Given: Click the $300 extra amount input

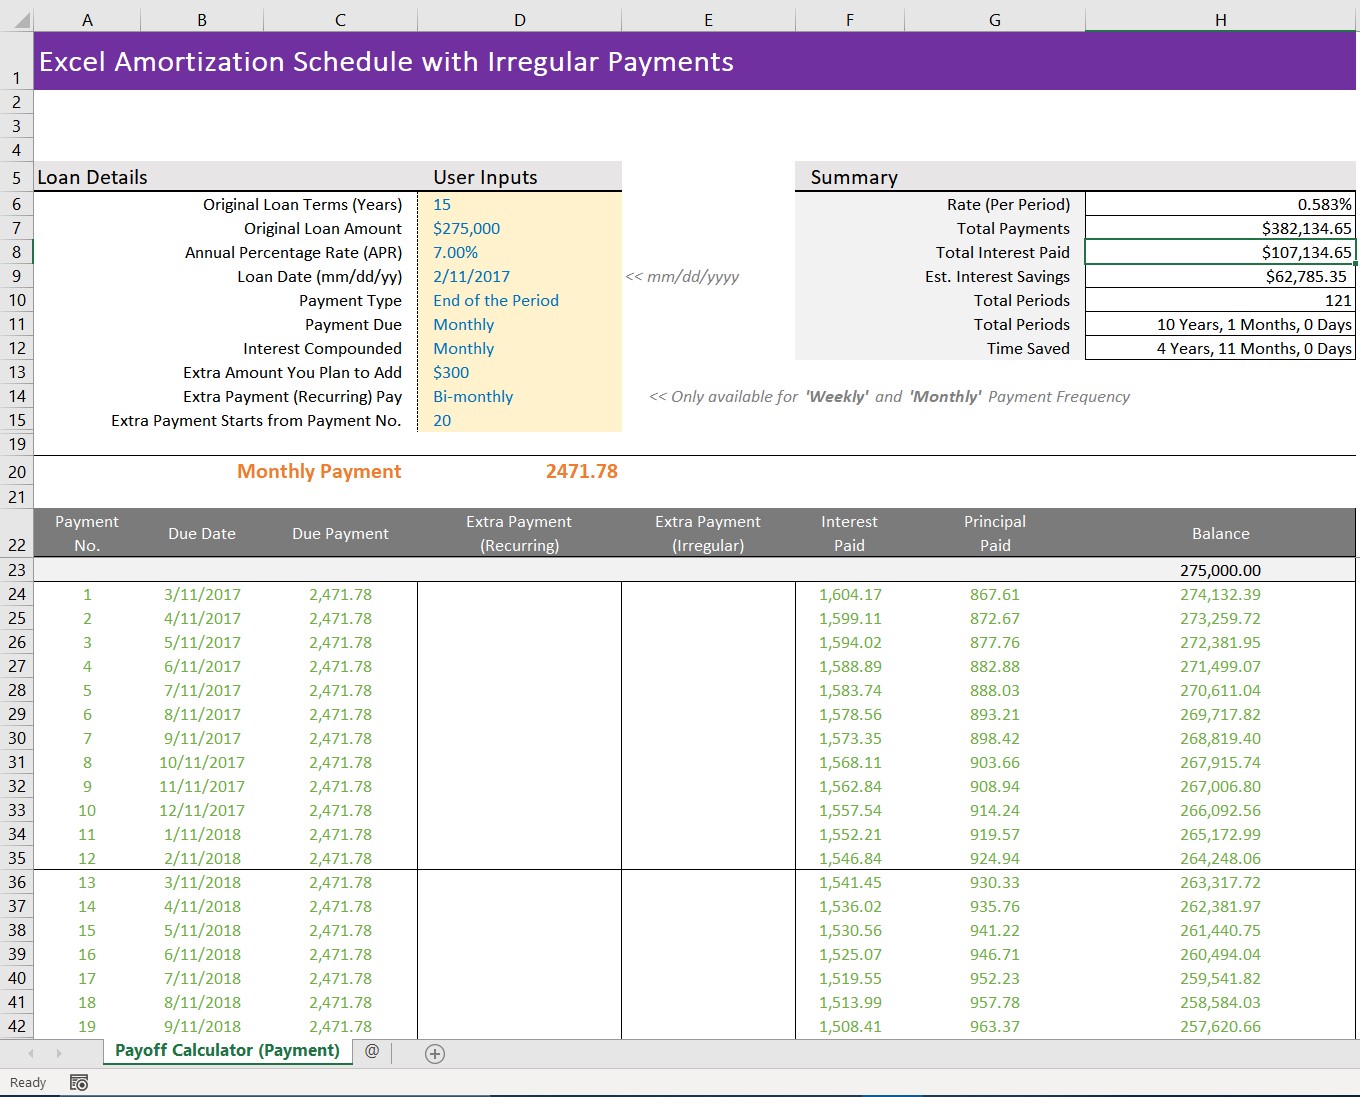Looking at the screenshot, I should (x=519, y=372).
